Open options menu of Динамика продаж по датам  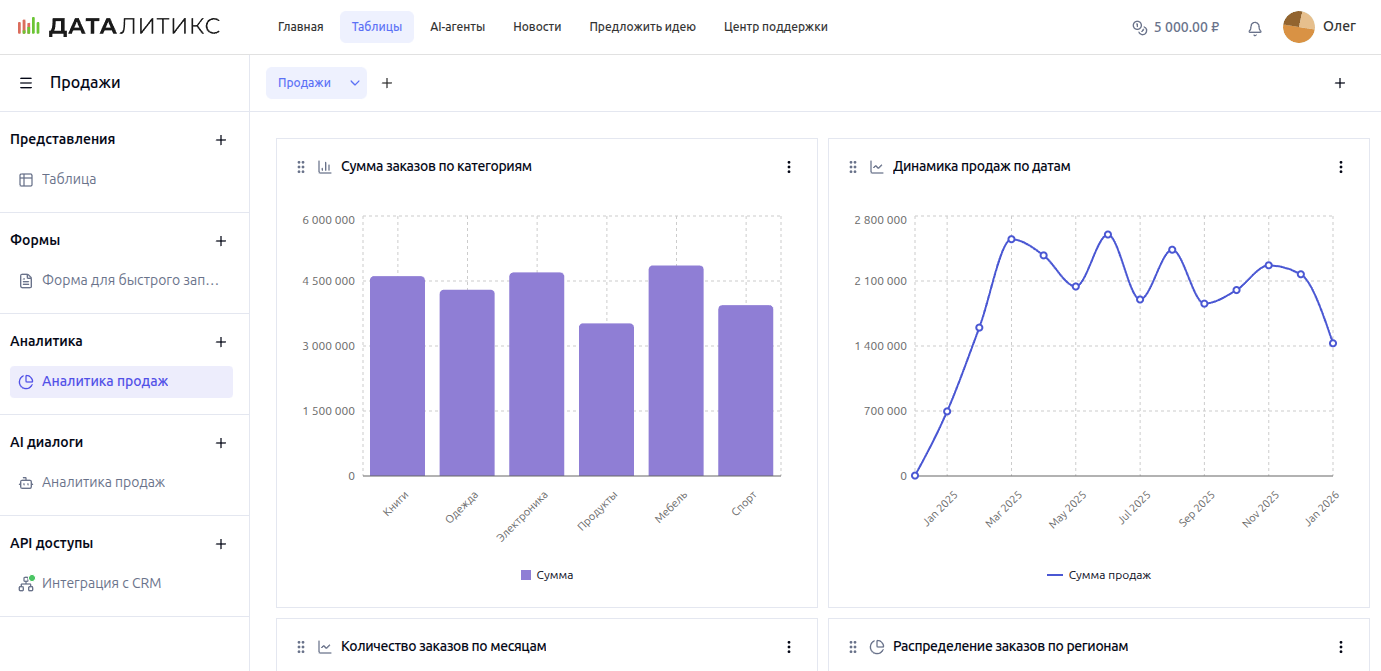1341,167
